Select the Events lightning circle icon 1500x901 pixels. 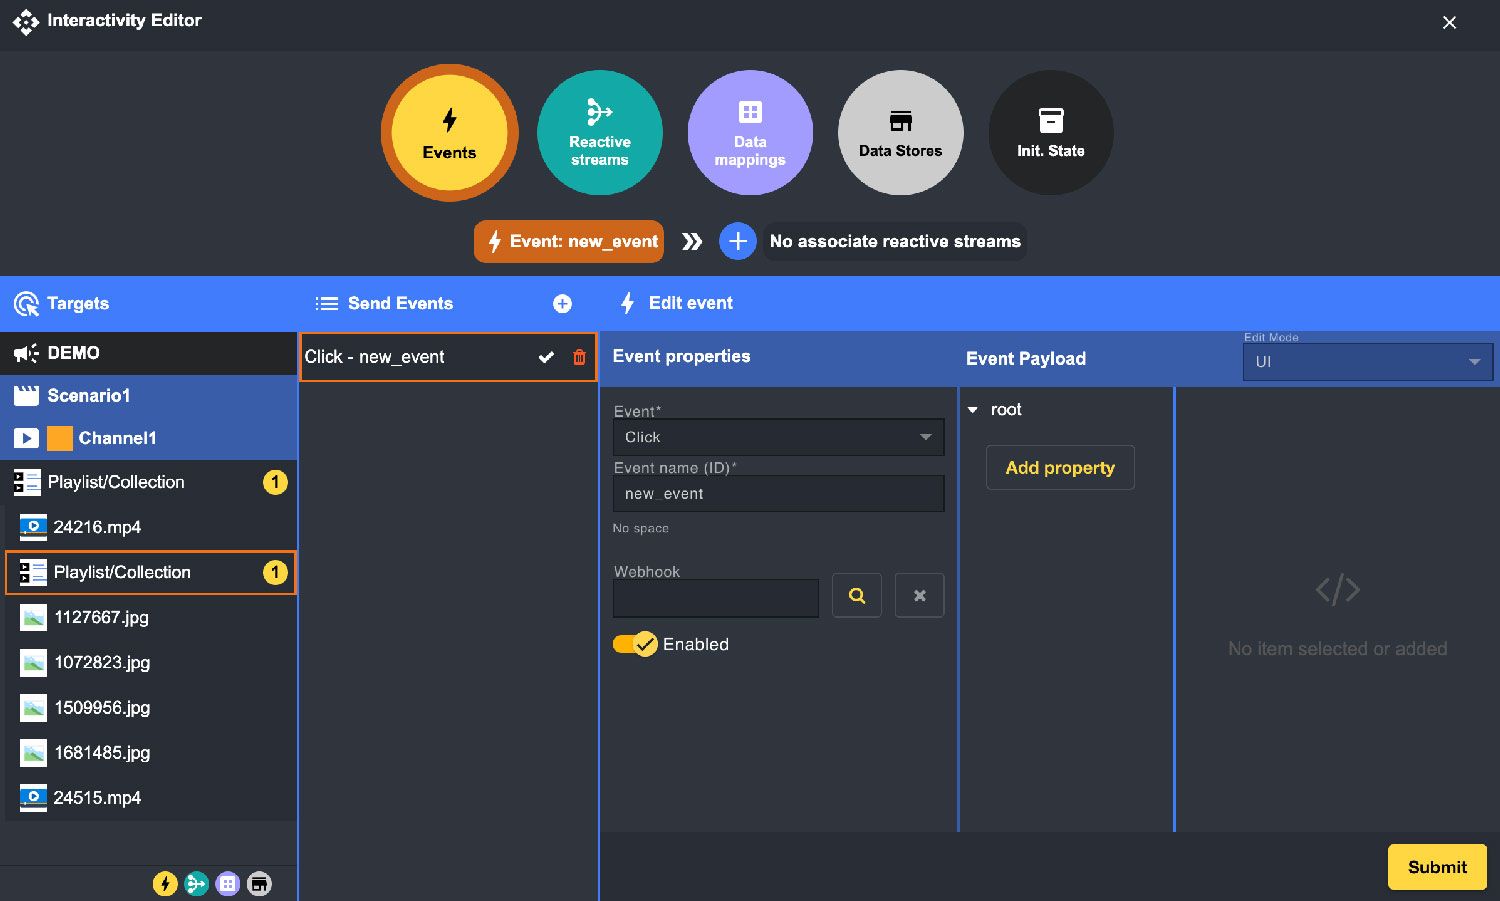[x=449, y=133]
